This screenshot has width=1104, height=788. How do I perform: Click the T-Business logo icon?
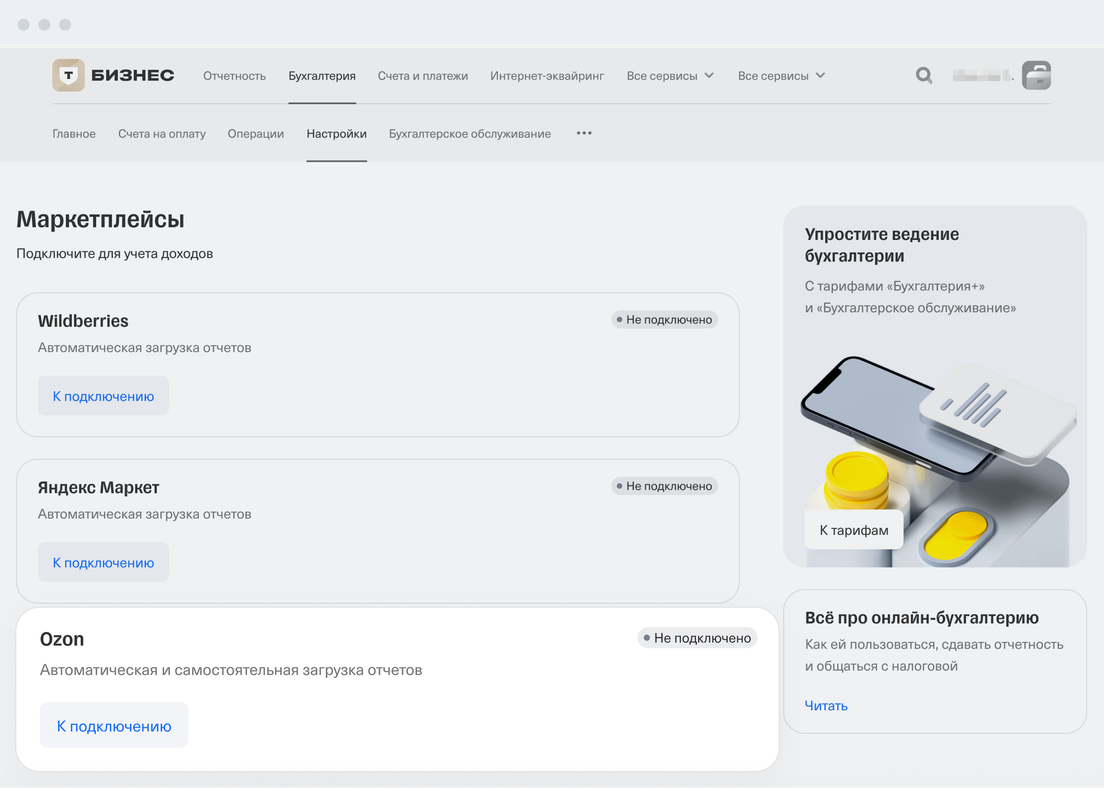(69, 75)
